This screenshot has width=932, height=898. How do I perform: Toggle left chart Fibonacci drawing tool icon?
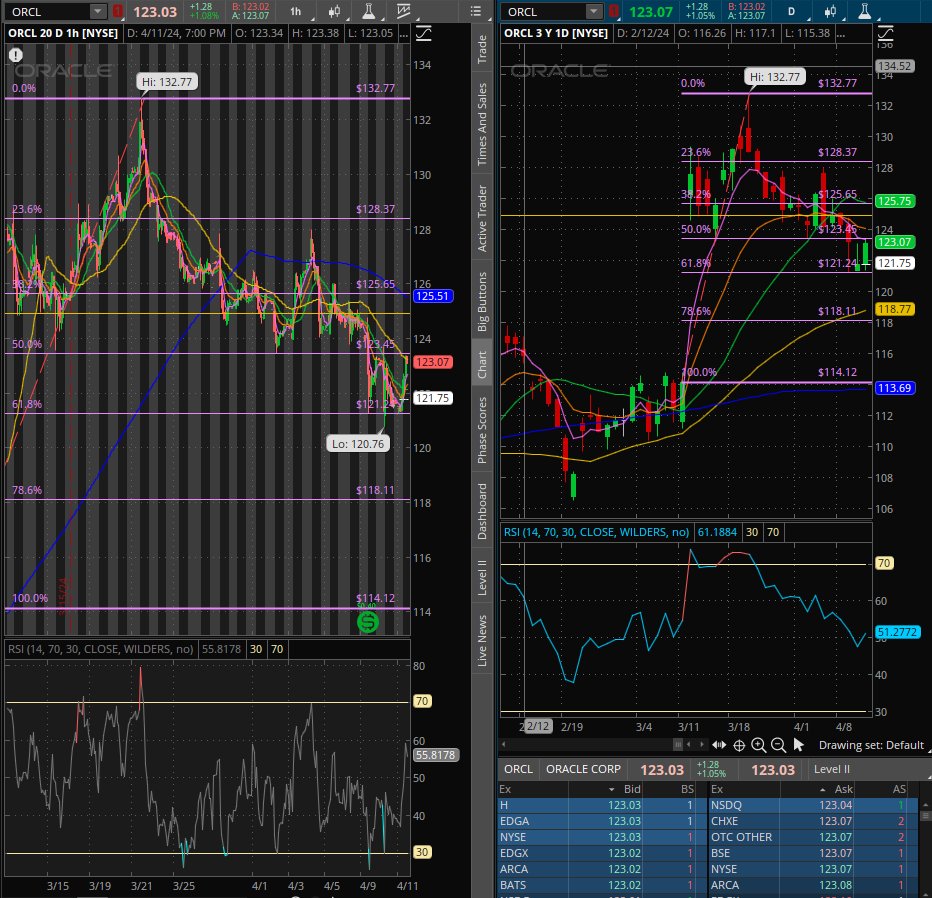pyautogui.click(x=423, y=33)
